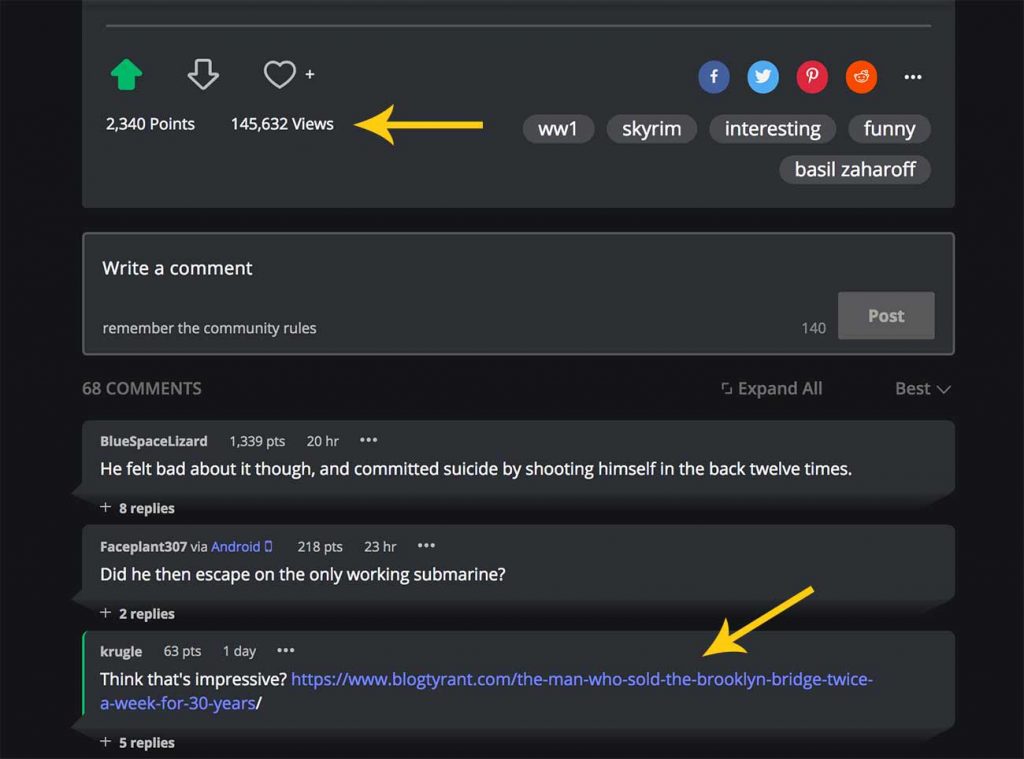This screenshot has width=1024, height=759.
Task: Open options menu for Faceplant307's comment
Action: point(426,546)
